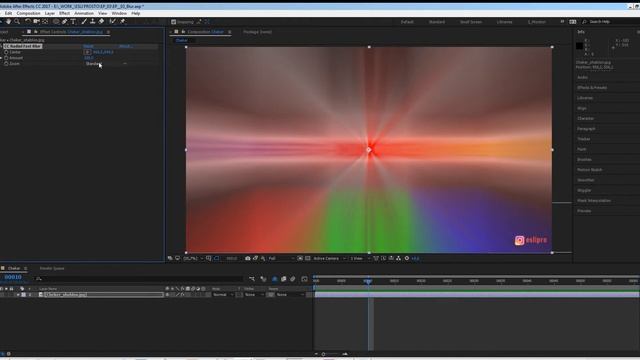Toggle the Snapping checkbox
The height and width of the screenshot is (360, 640).
tap(173, 22)
